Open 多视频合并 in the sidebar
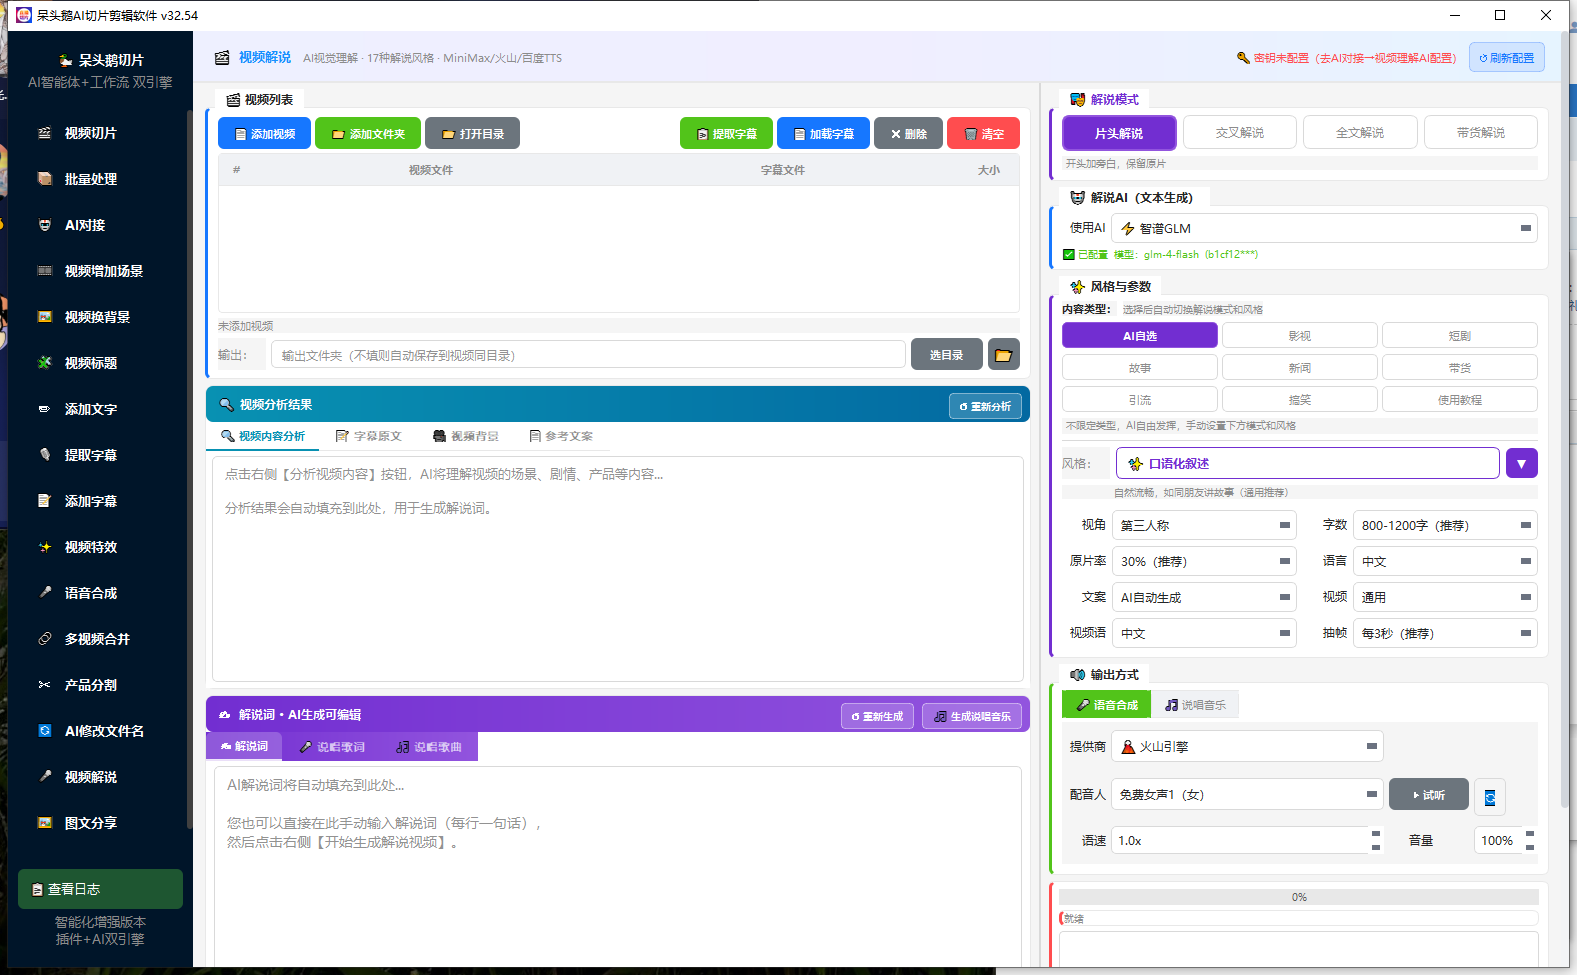Image resolution: width=1577 pixels, height=975 pixels. (97, 639)
